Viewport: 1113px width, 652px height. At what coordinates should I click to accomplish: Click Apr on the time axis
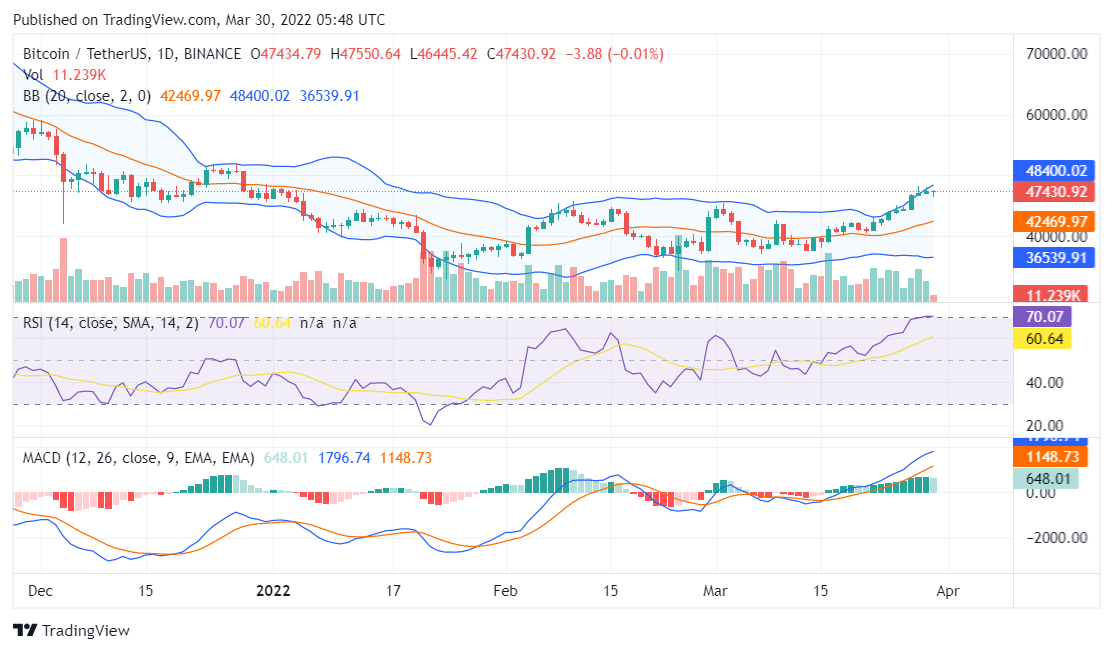pyautogui.click(x=948, y=591)
